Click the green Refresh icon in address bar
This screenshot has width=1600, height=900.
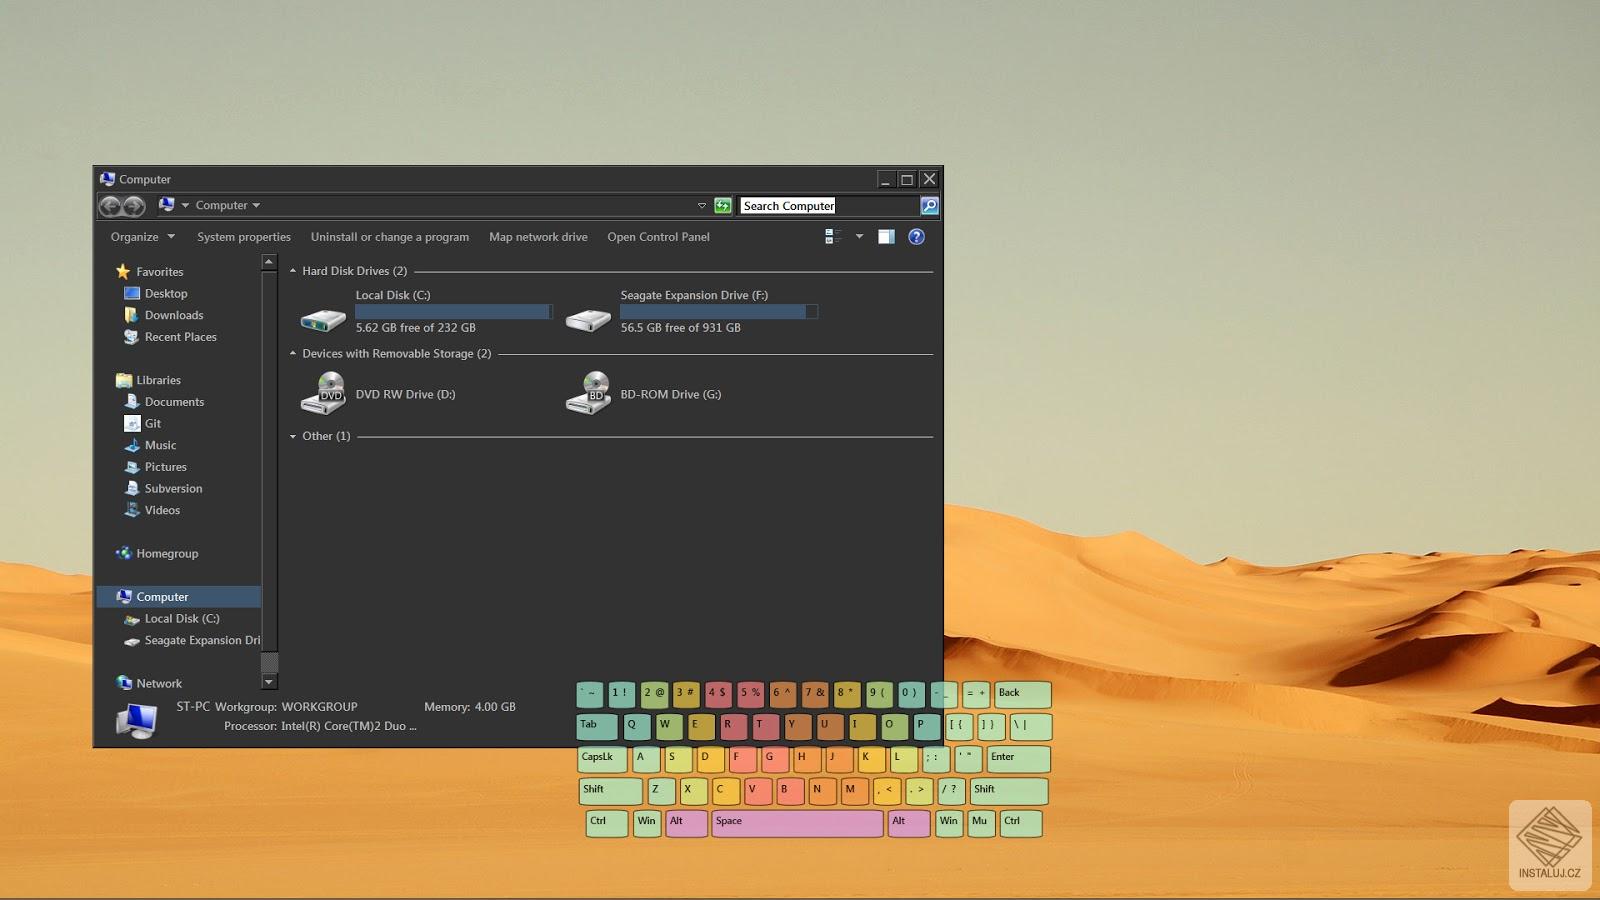click(723, 206)
